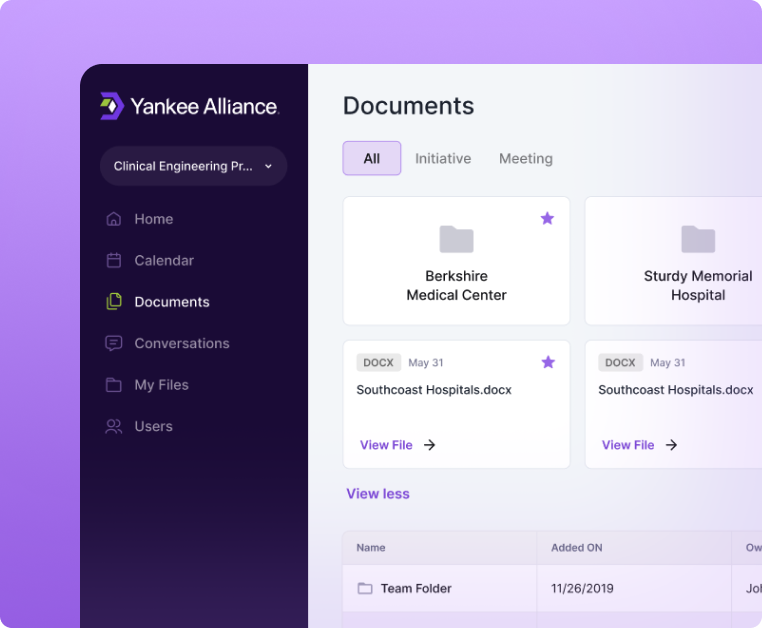
Task: Unstar the Berkshire Medical Center folder
Action: 547,218
